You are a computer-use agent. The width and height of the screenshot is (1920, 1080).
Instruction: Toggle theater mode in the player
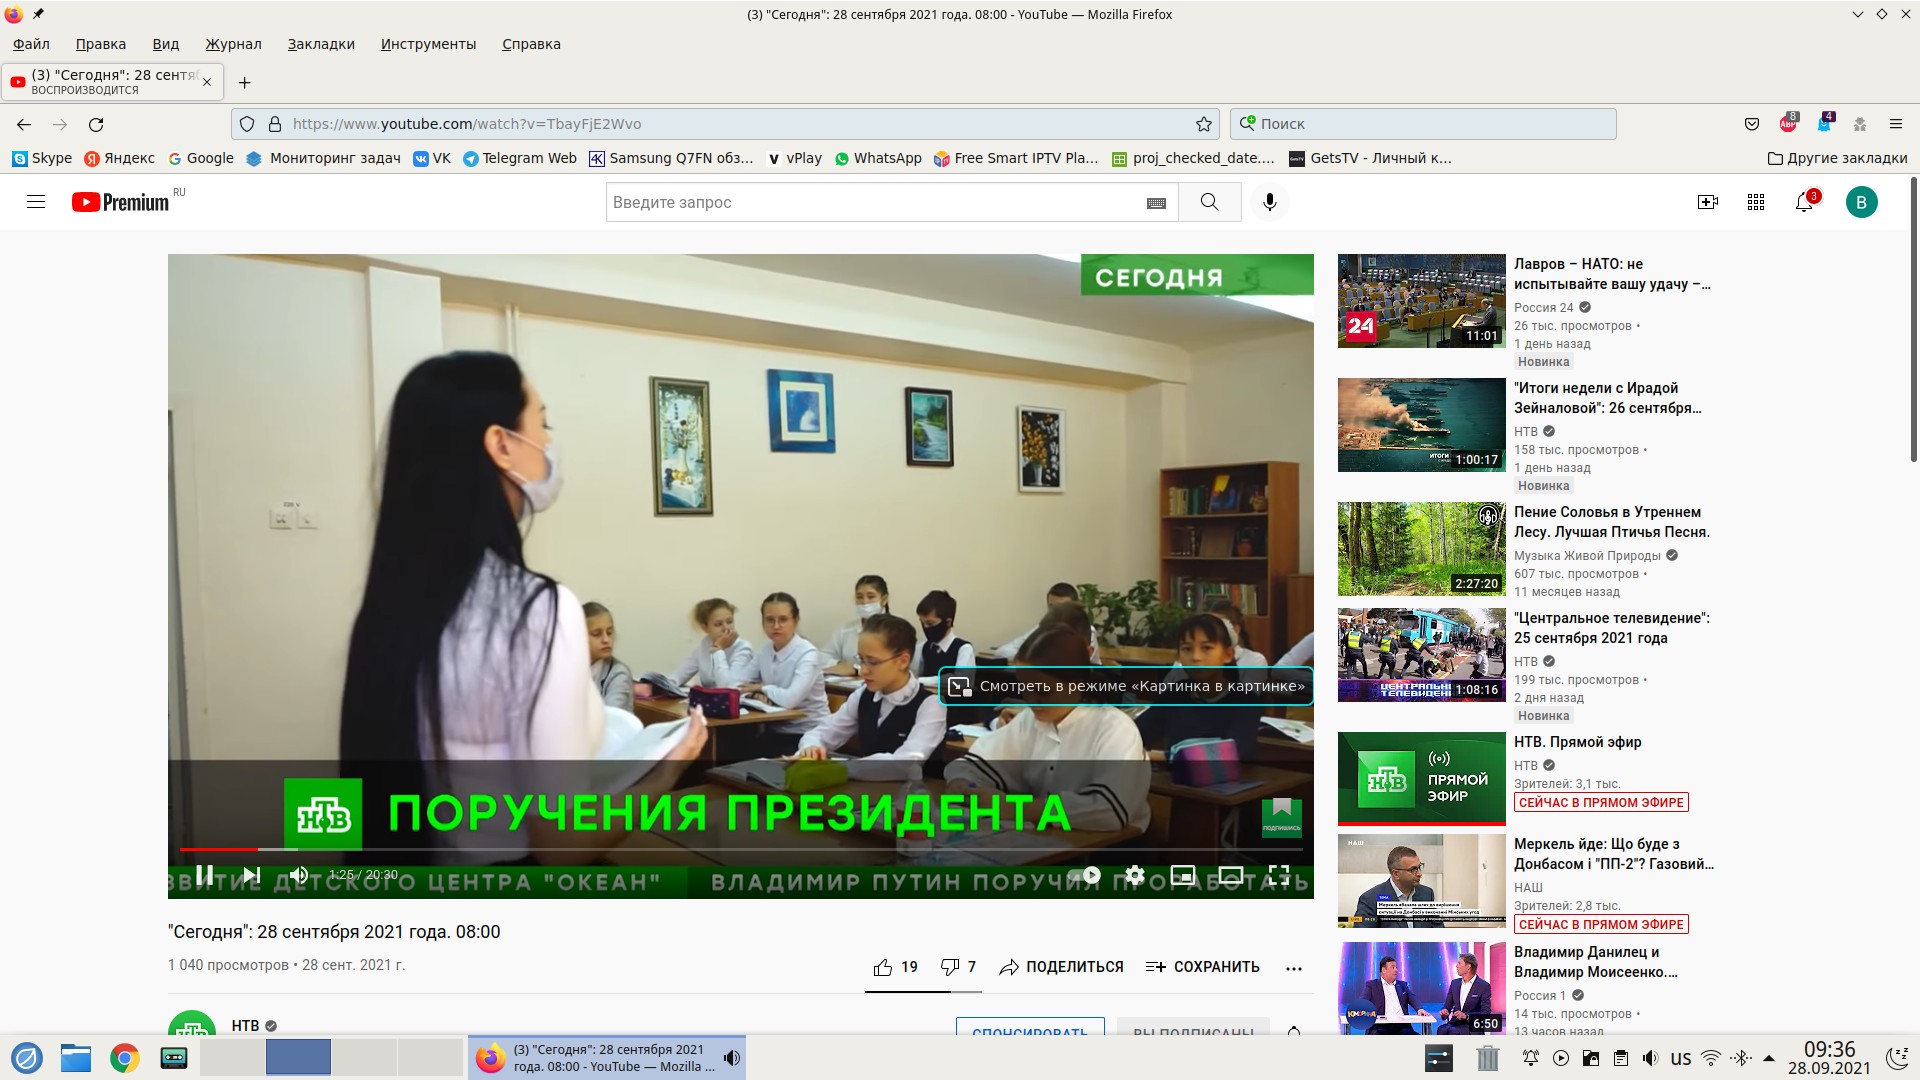pyautogui.click(x=1230, y=875)
